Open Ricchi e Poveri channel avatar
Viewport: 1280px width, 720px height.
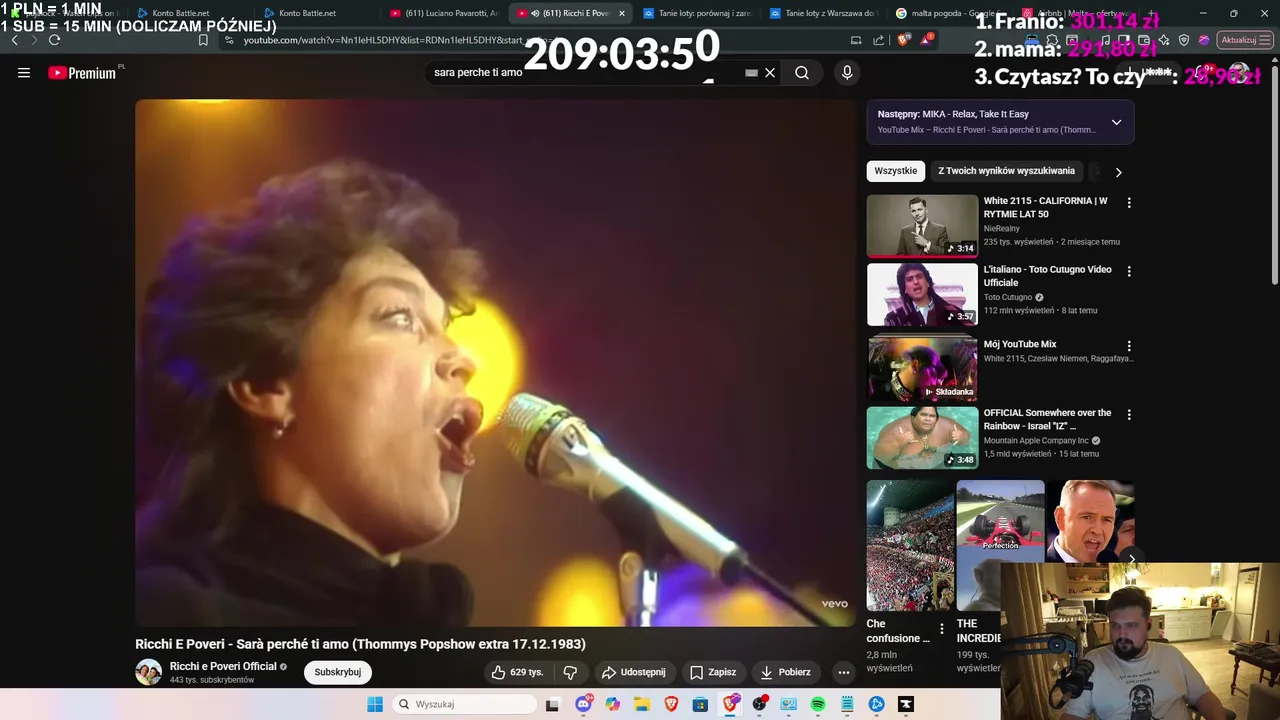(148, 672)
